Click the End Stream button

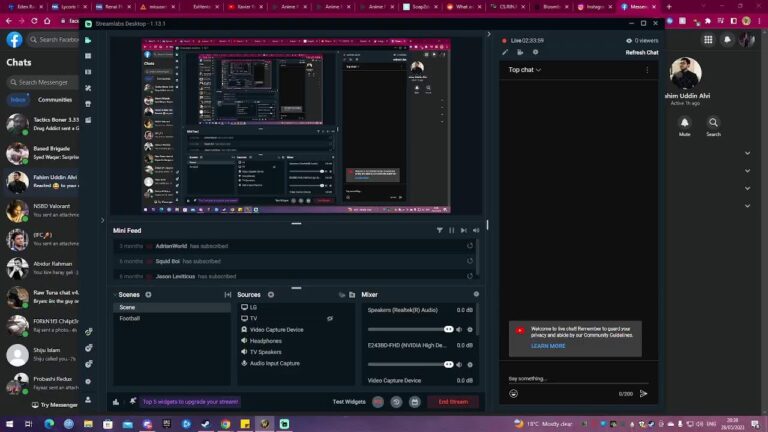[x=453, y=401]
